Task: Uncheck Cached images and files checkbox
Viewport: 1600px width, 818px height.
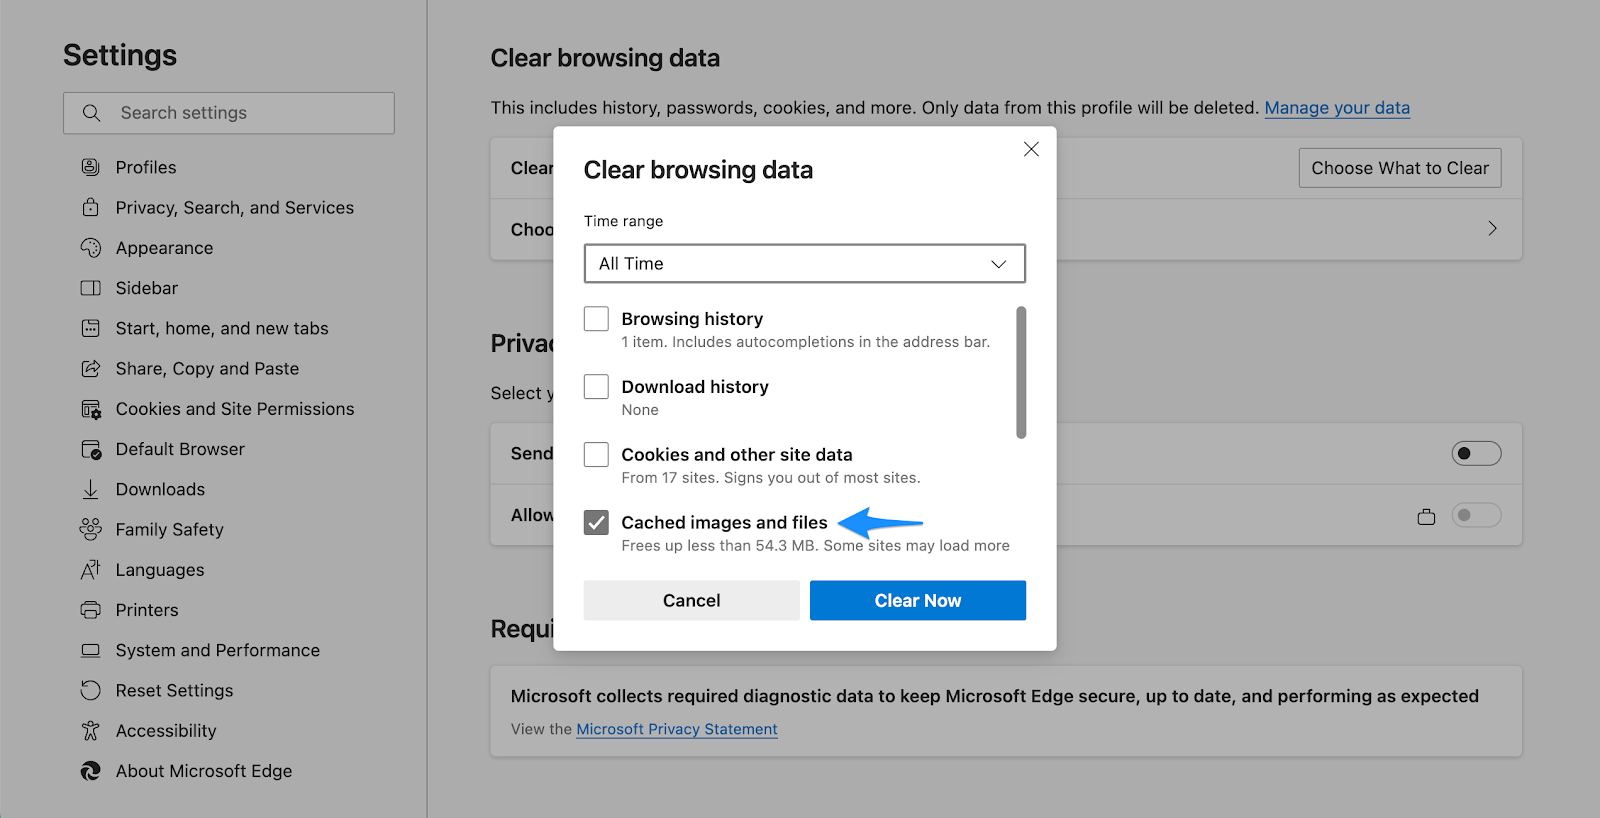Action: pos(596,522)
